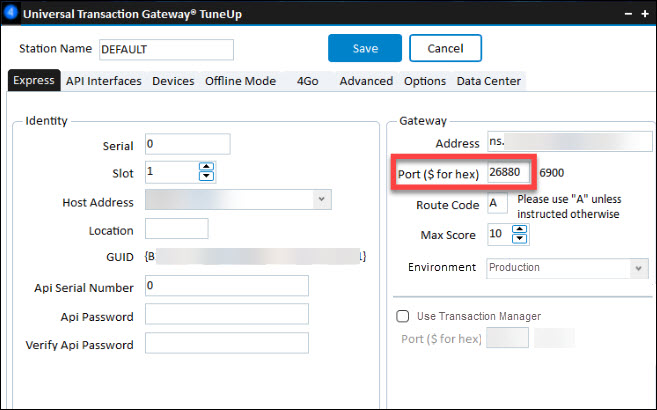Open the Devices tab
Screen dimensions: 657x410
[173, 81]
